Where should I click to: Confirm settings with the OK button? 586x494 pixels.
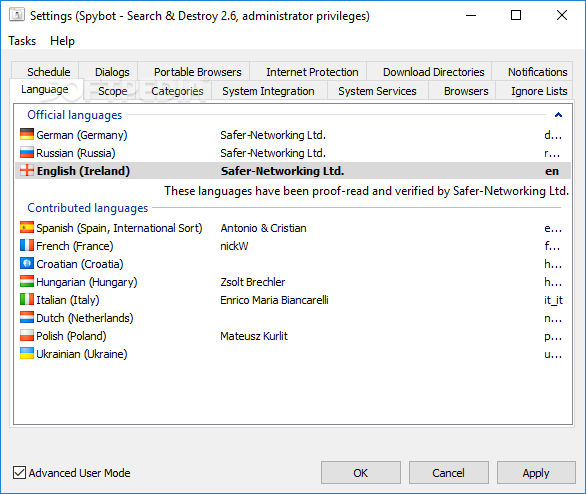(x=361, y=473)
